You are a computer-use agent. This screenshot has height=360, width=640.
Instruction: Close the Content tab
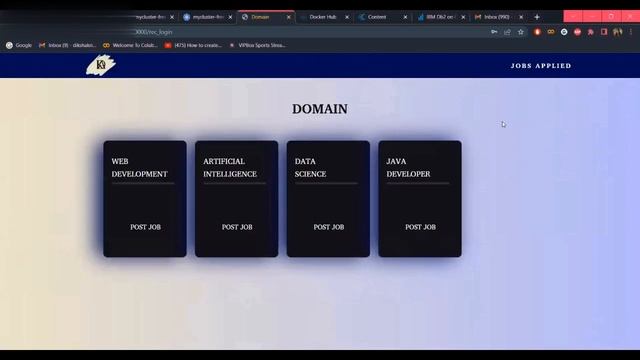405,17
